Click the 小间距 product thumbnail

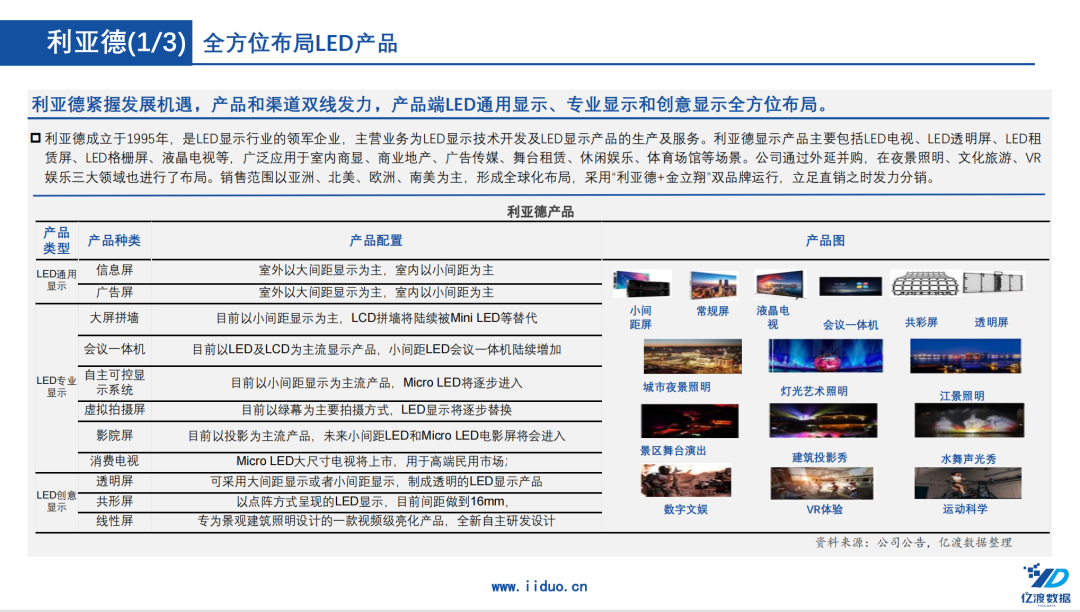tap(641, 284)
